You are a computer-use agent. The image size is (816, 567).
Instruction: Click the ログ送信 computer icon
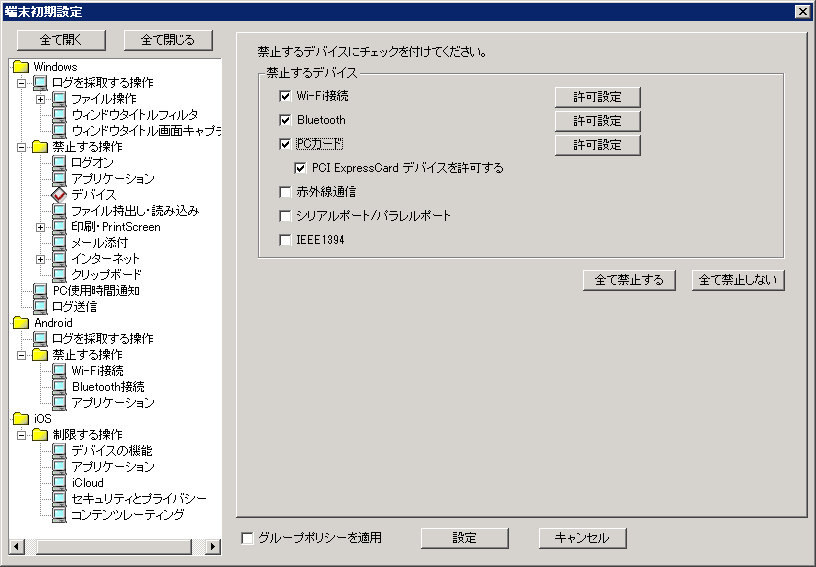click(x=40, y=307)
